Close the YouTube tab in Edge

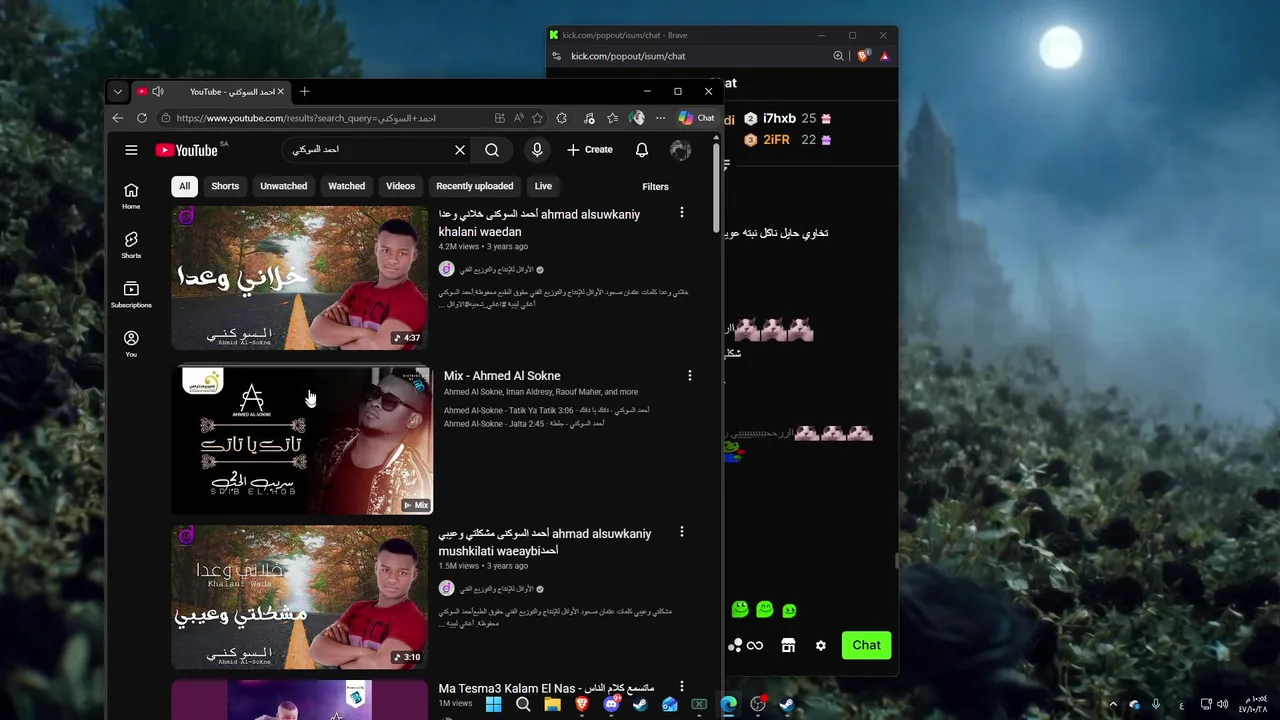[x=281, y=91]
